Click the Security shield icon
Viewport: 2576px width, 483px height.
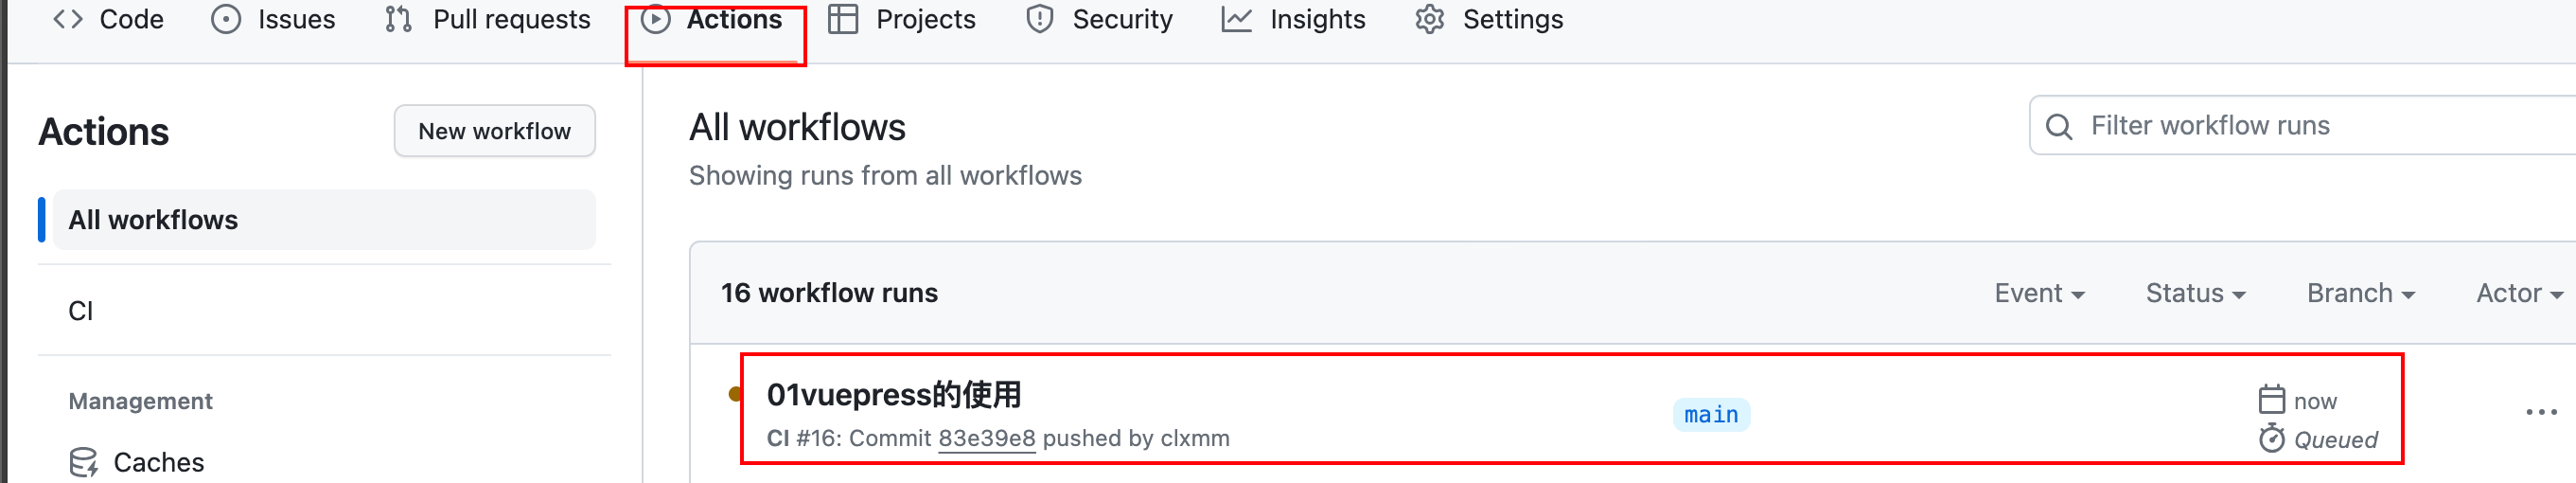[x=1040, y=19]
